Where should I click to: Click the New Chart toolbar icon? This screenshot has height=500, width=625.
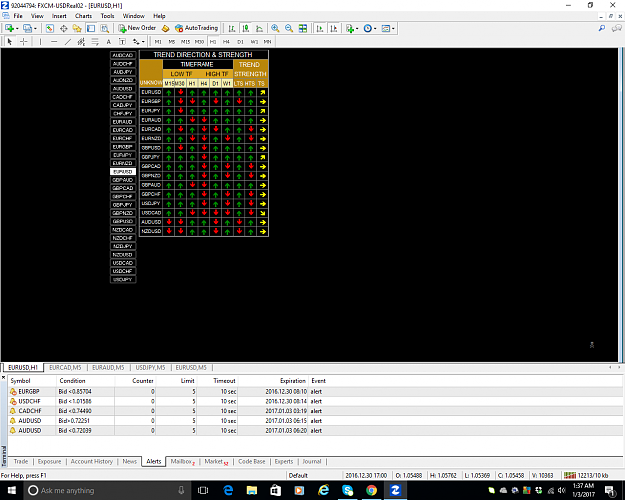[x=9, y=28]
